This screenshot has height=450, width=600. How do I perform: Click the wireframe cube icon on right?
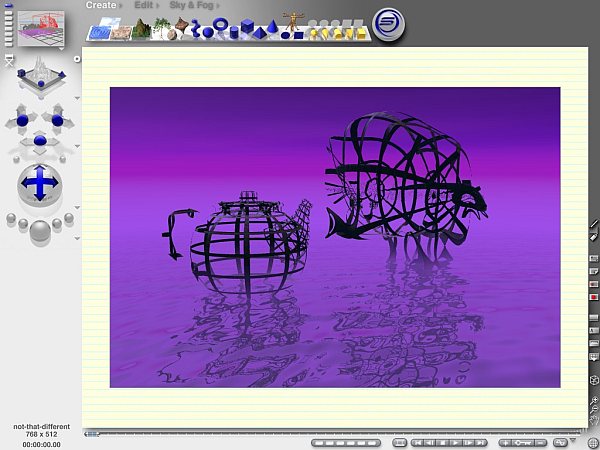point(594,380)
